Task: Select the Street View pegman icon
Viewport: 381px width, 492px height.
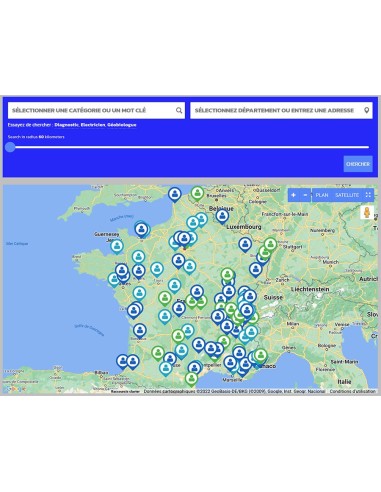Action: pos(367,212)
